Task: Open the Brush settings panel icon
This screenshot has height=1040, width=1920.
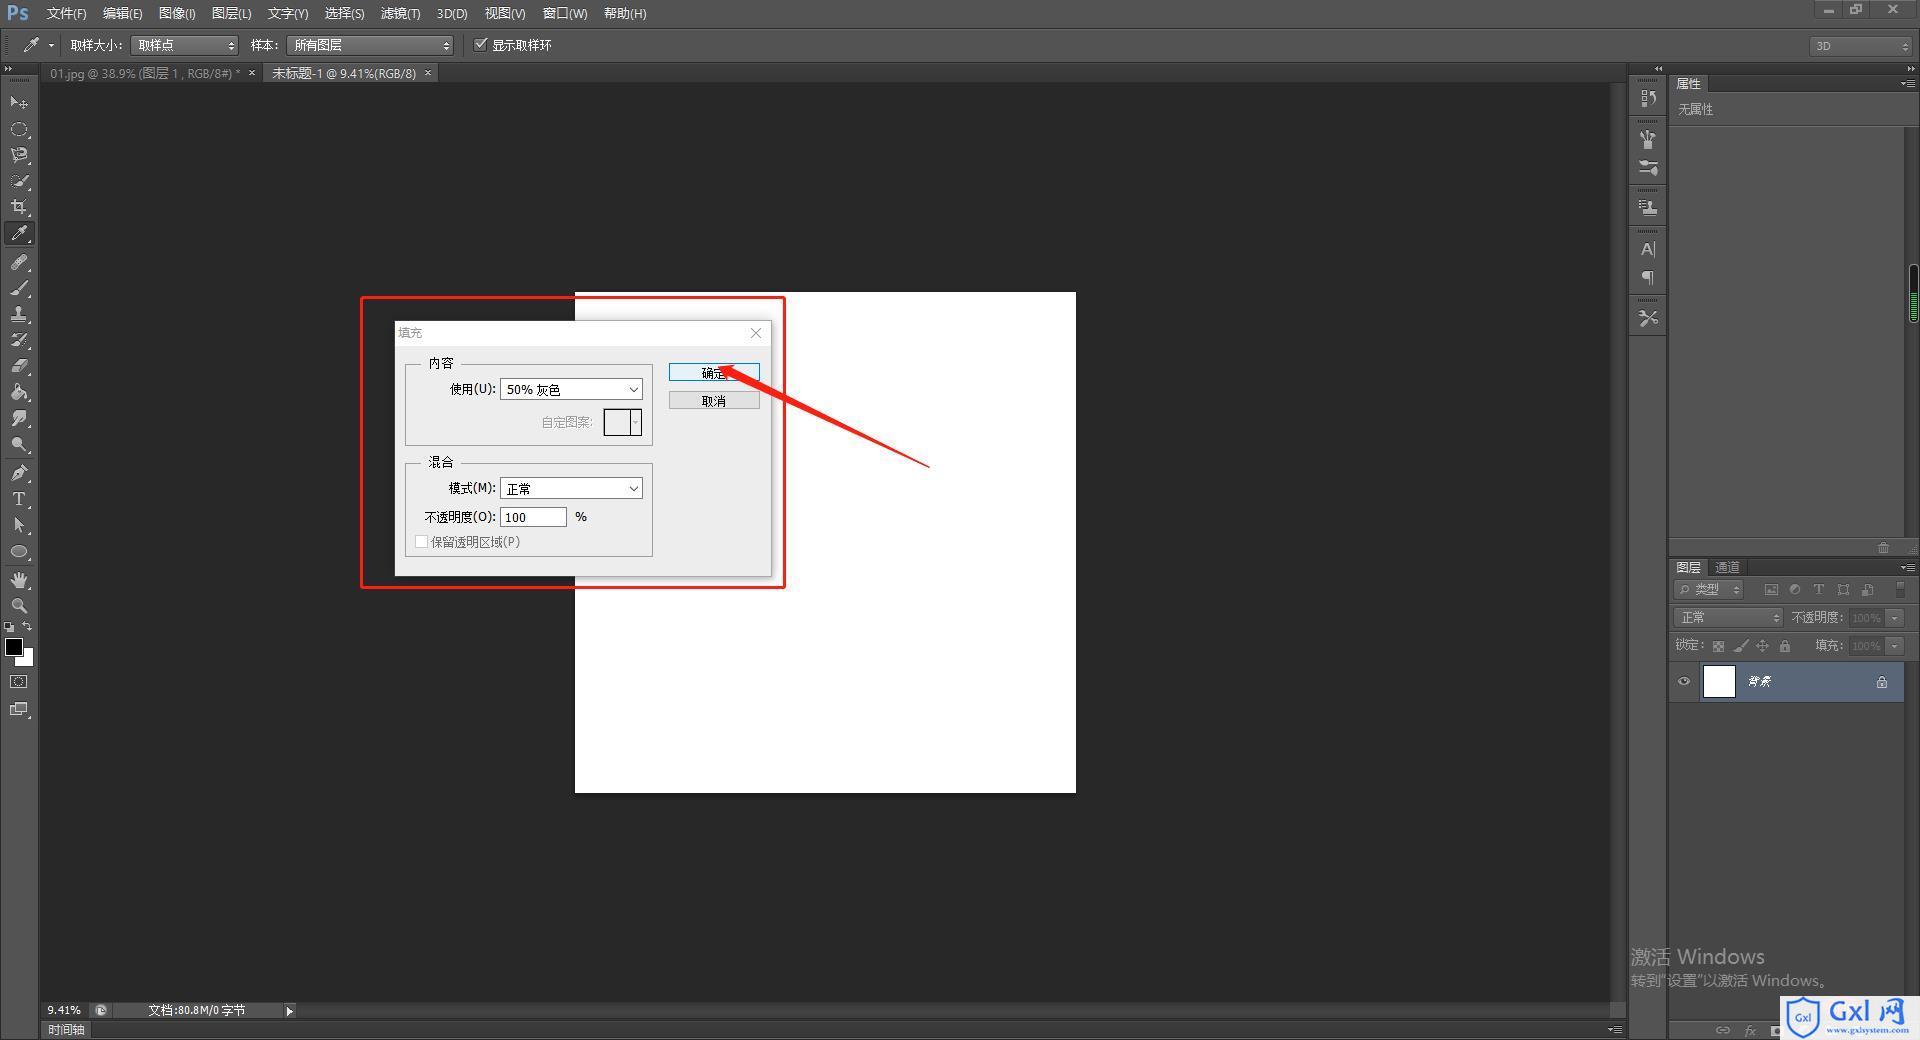Action: pyautogui.click(x=1648, y=168)
